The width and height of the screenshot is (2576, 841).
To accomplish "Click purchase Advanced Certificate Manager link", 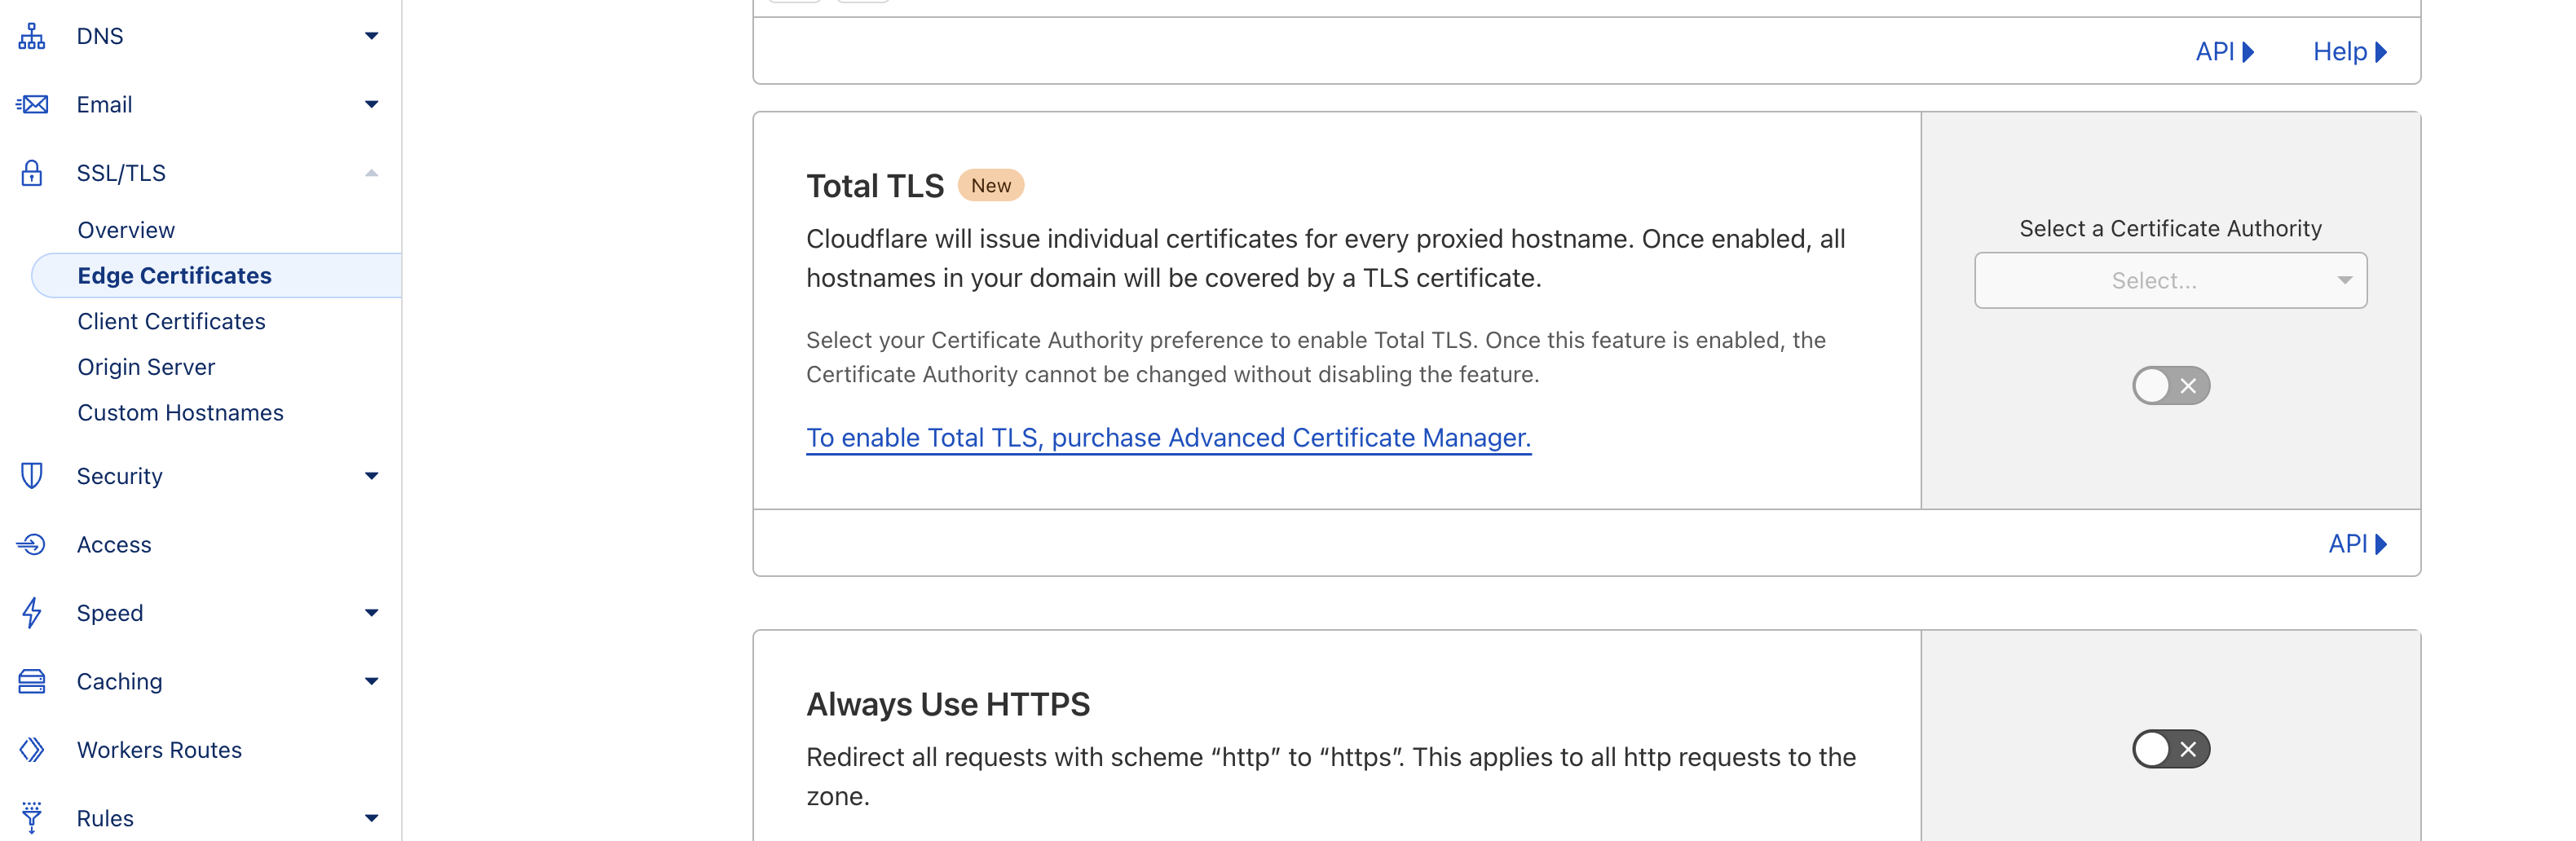I will [1168, 438].
